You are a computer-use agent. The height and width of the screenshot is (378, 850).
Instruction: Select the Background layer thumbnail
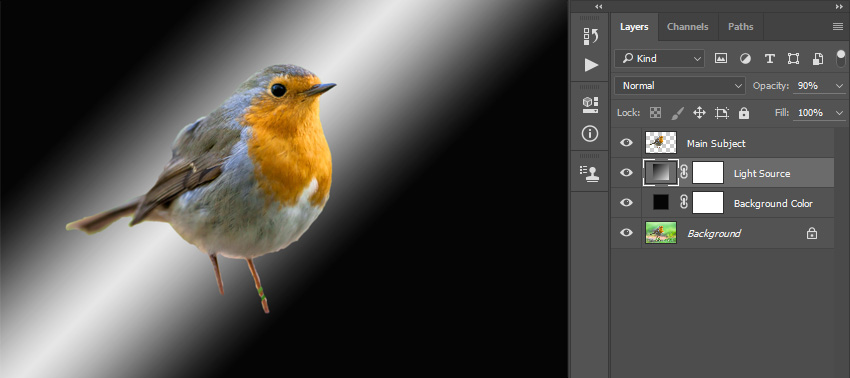point(661,233)
